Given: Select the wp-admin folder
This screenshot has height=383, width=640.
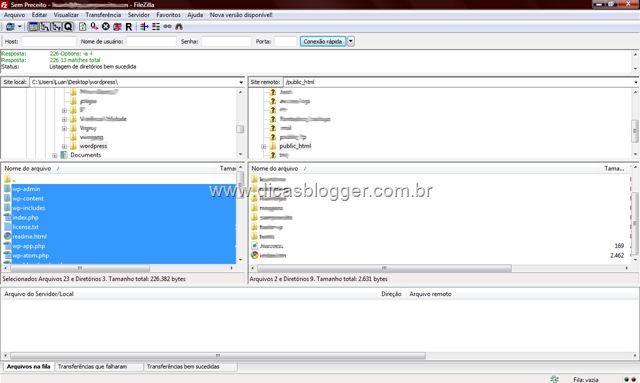Looking at the screenshot, I should click(26, 189).
